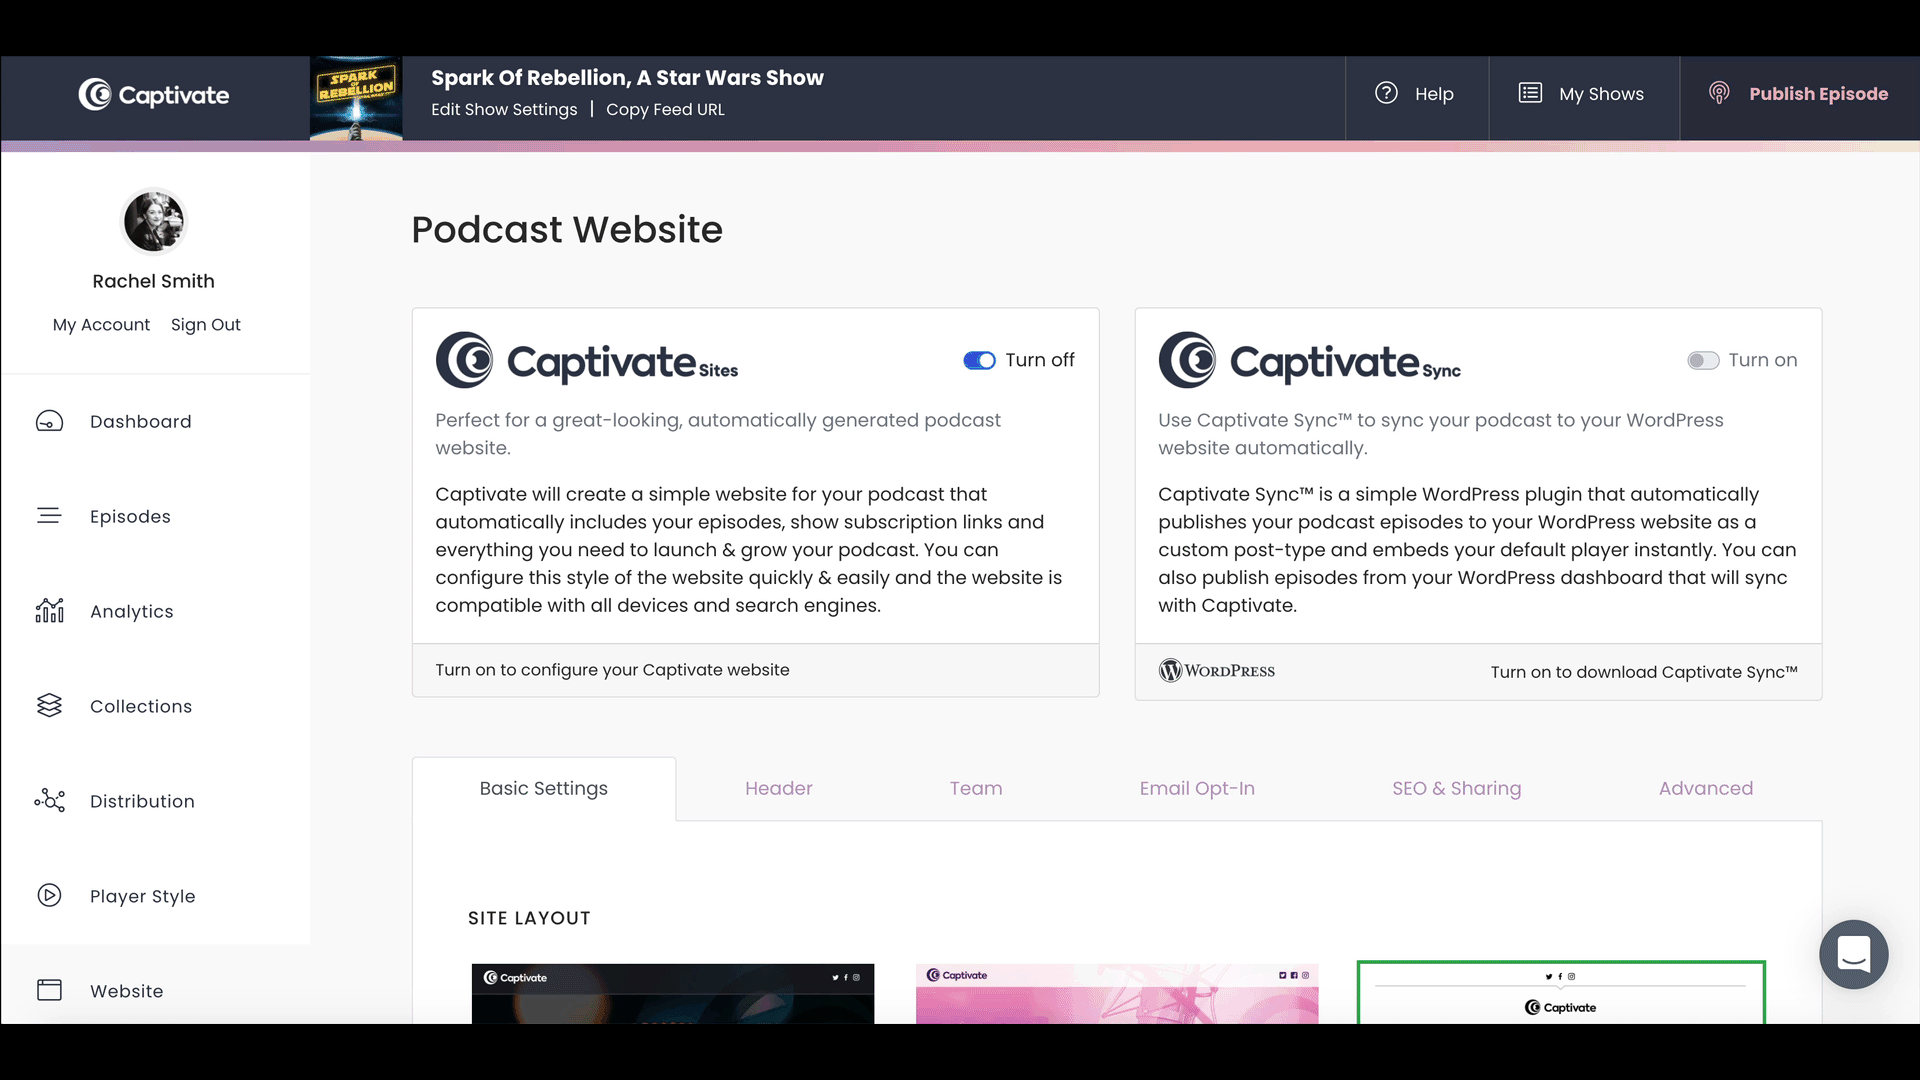
Task: Click Copy Feed URL link
Action: (665, 109)
